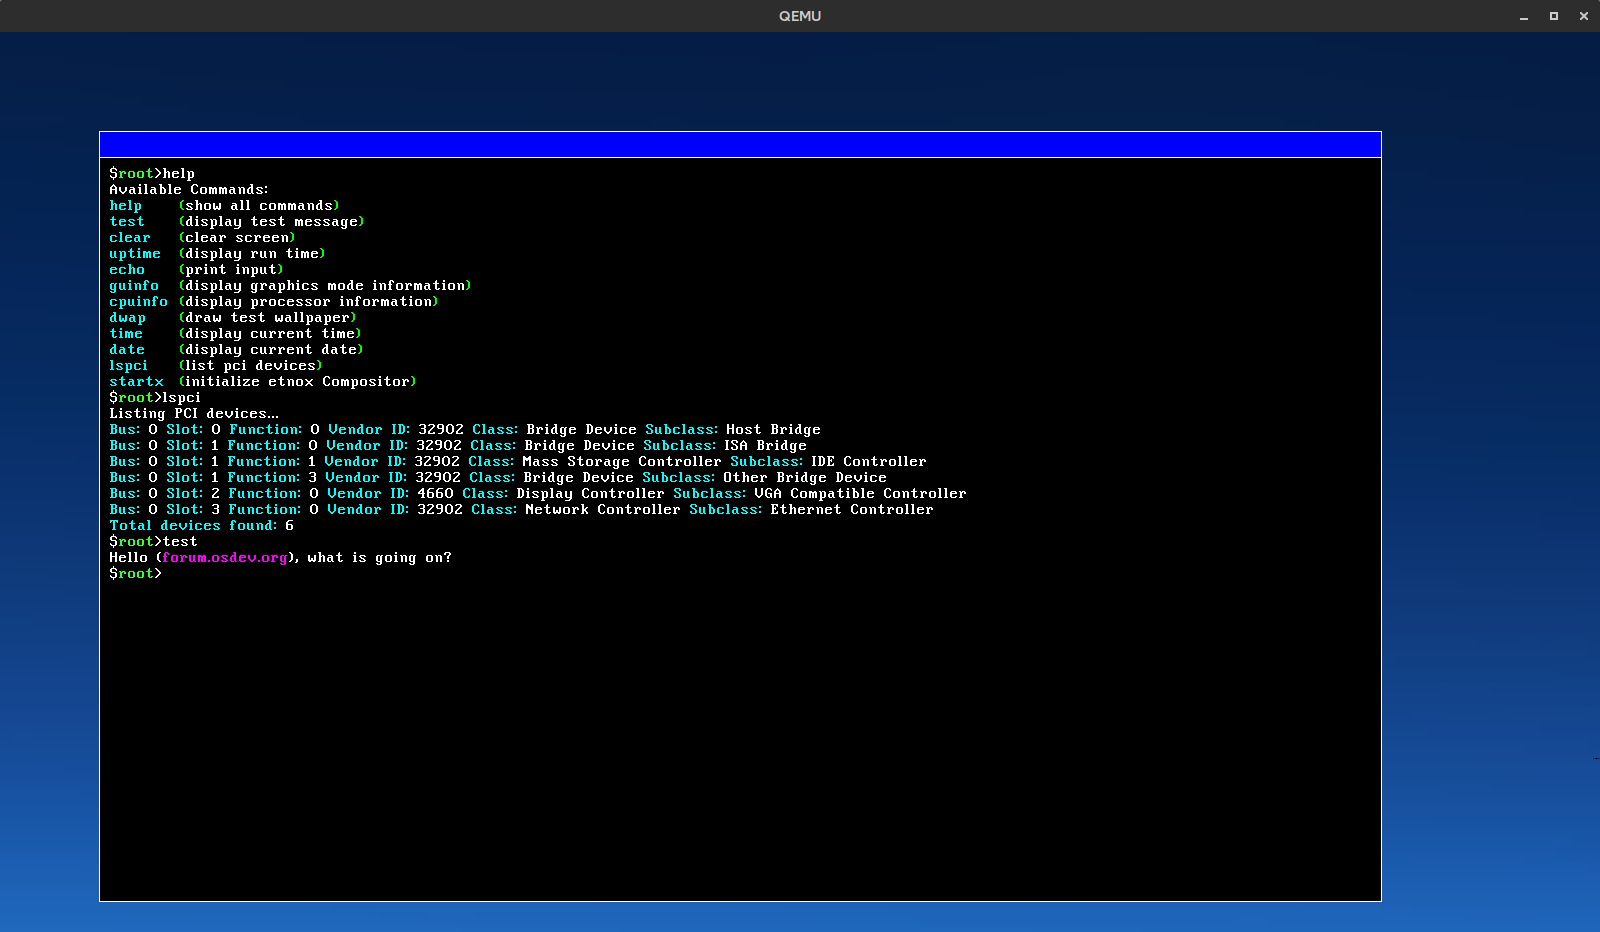Click 'Available Commands:' heading
The height and width of the screenshot is (932, 1600).
pyautogui.click(x=189, y=190)
